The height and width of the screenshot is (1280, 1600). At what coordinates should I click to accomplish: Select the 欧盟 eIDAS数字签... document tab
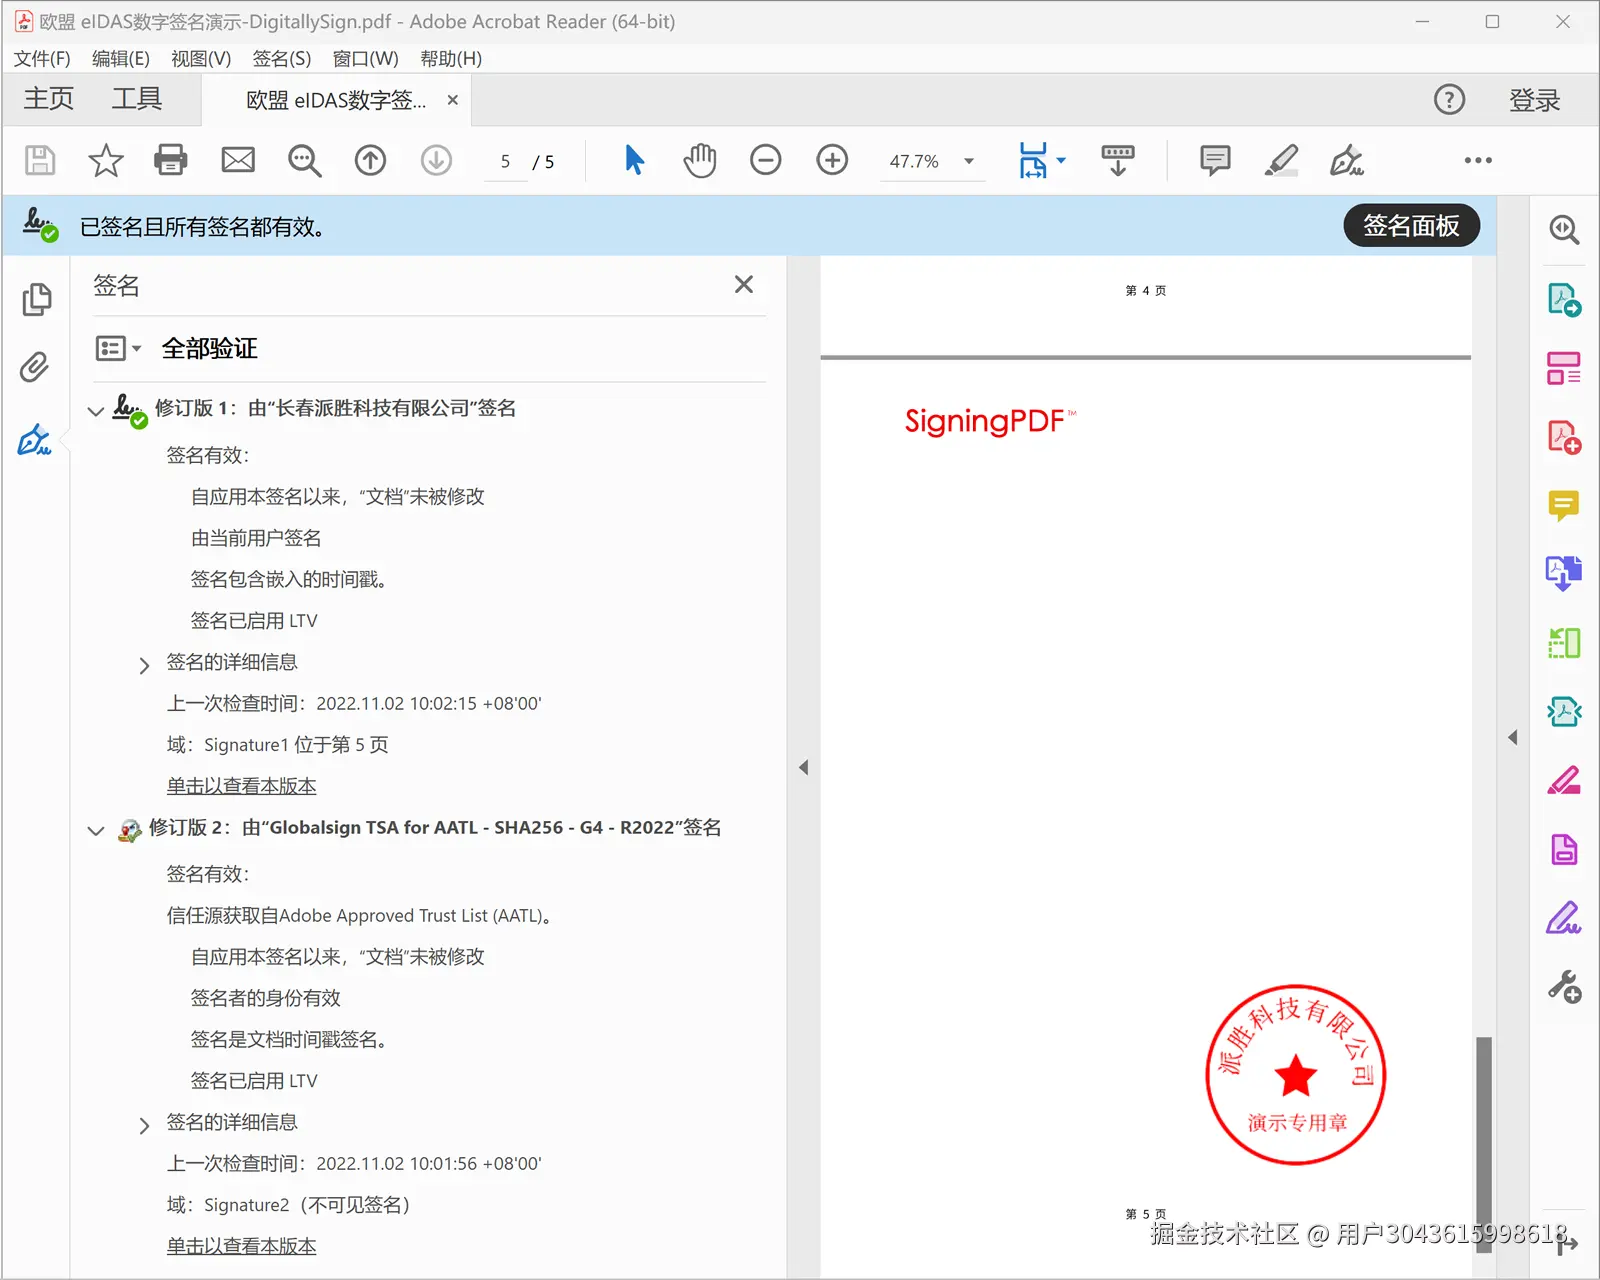pos(336,100)
